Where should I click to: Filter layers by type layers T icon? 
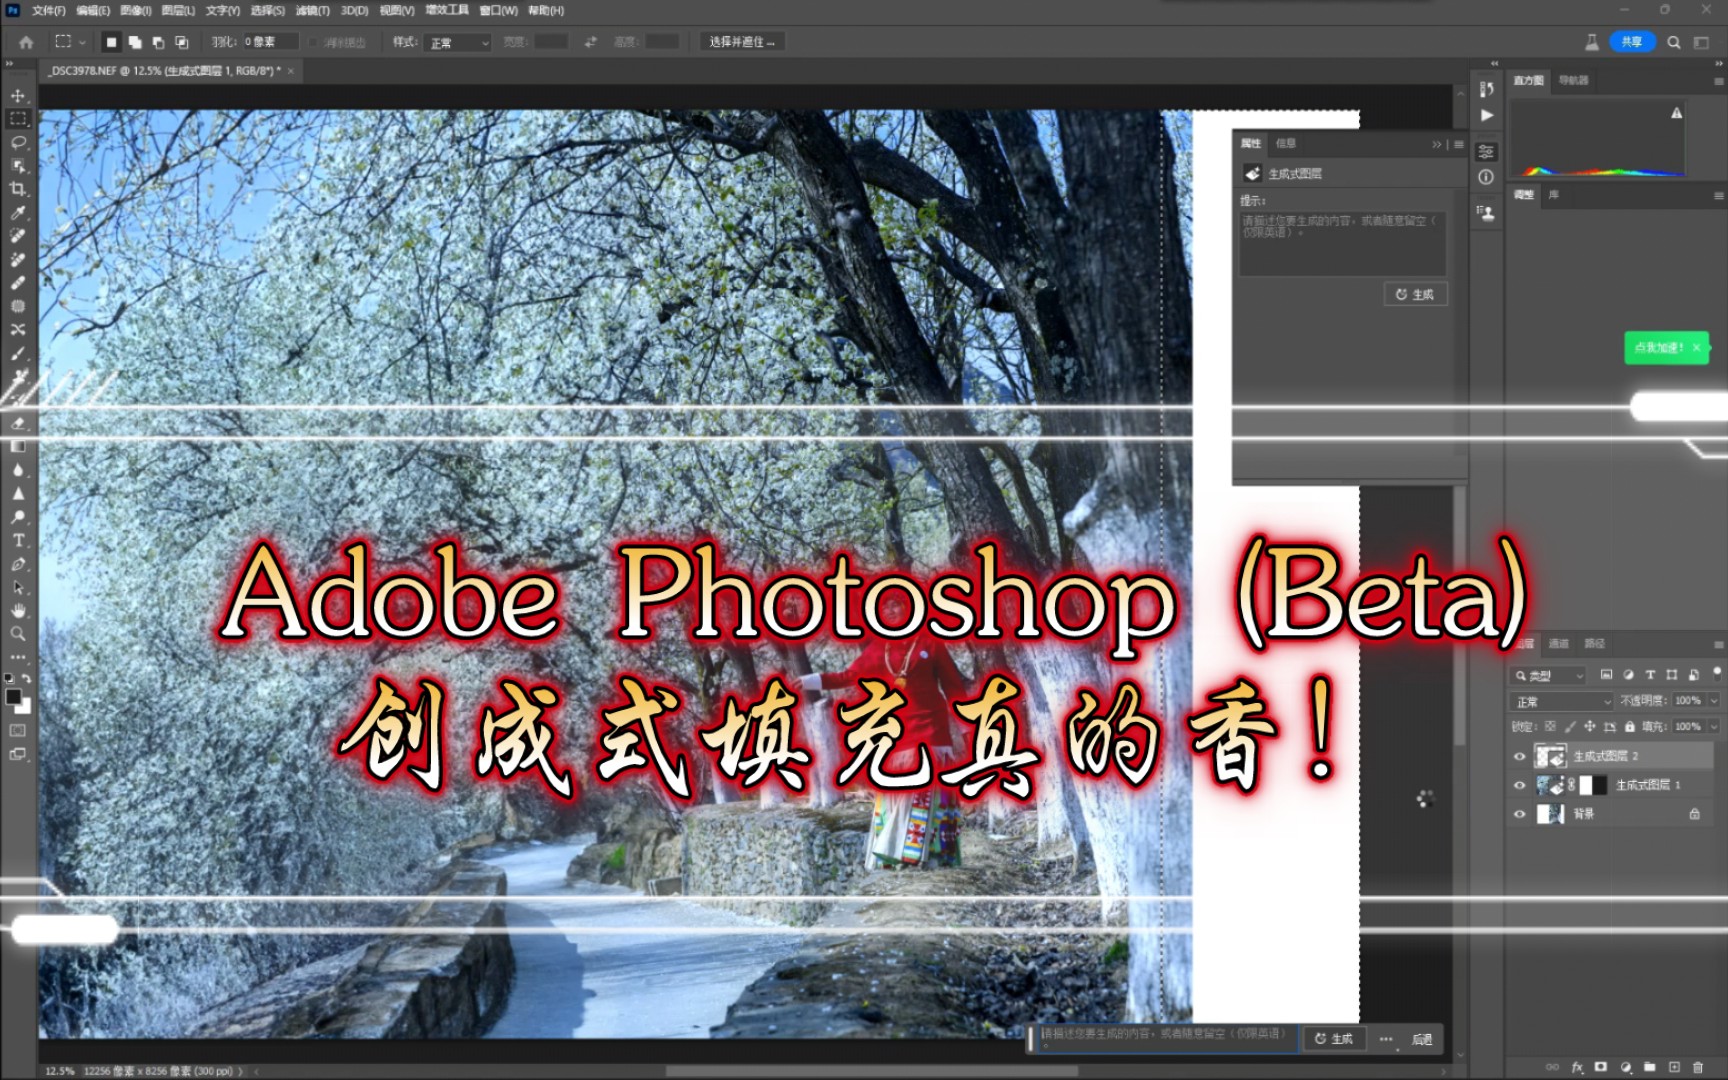click(x=1650, y=675)
